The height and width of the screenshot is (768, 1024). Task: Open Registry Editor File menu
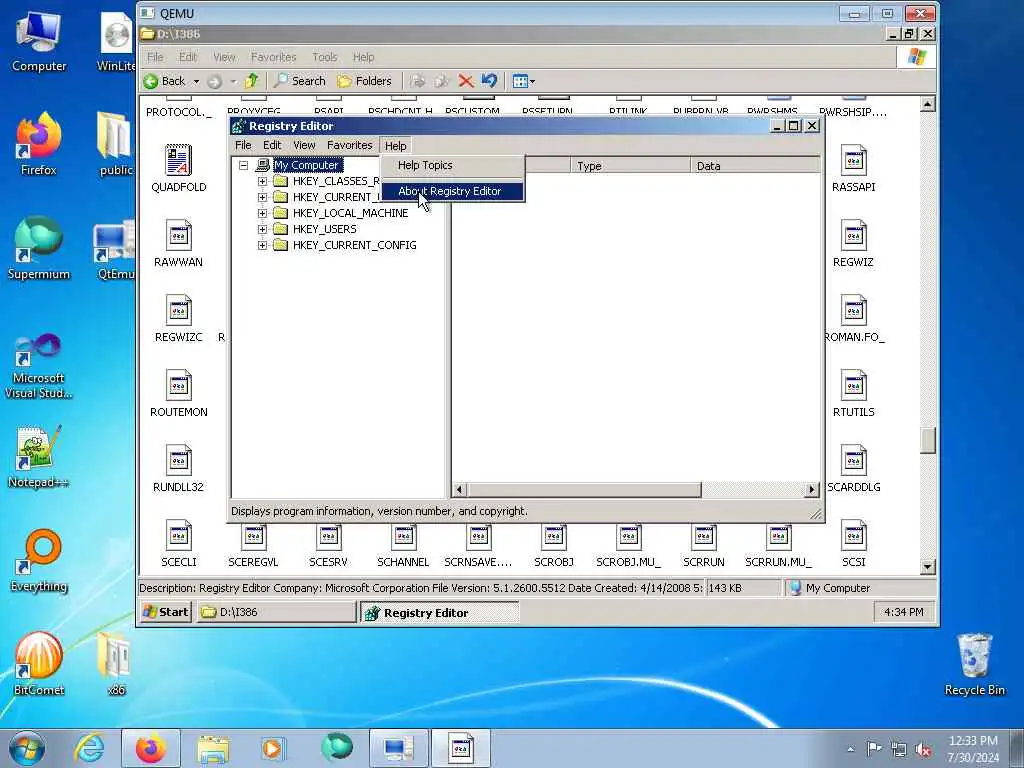tap(243, 145)
